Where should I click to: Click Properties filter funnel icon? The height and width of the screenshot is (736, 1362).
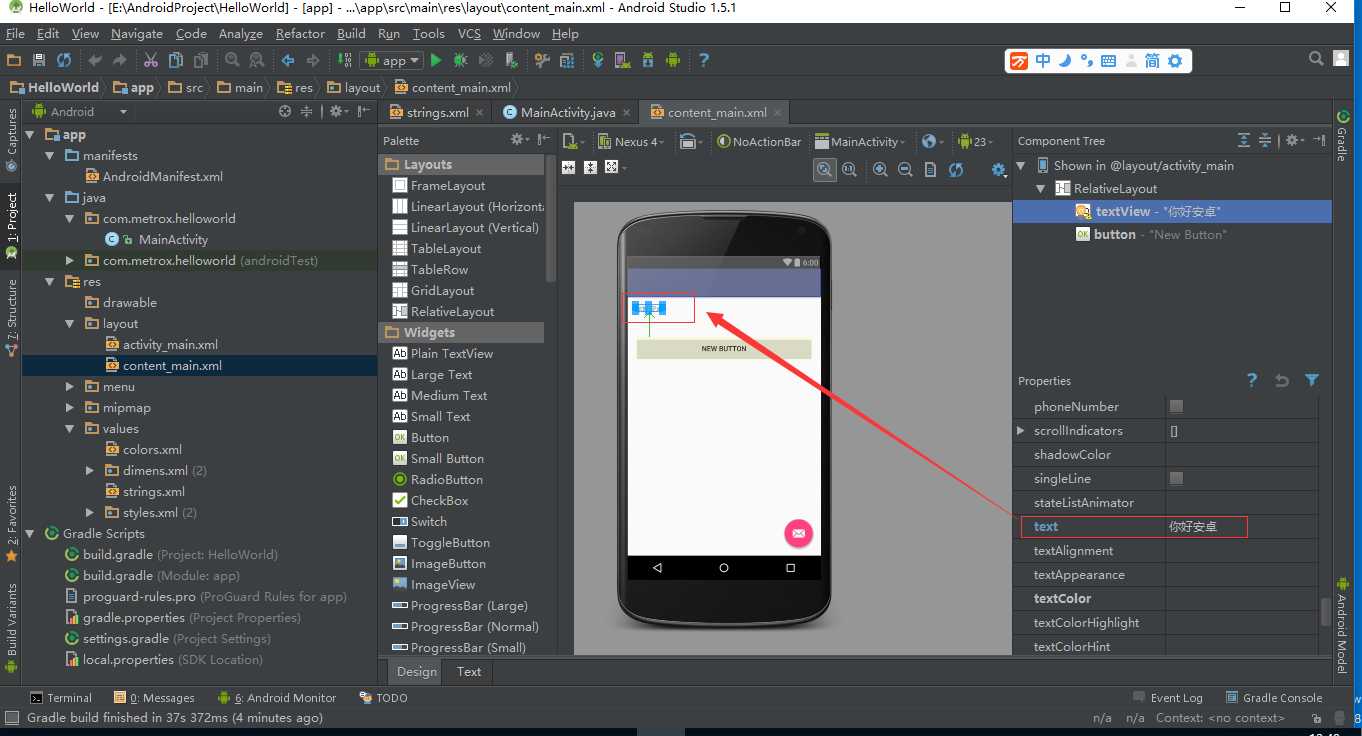coord(1312,380)
